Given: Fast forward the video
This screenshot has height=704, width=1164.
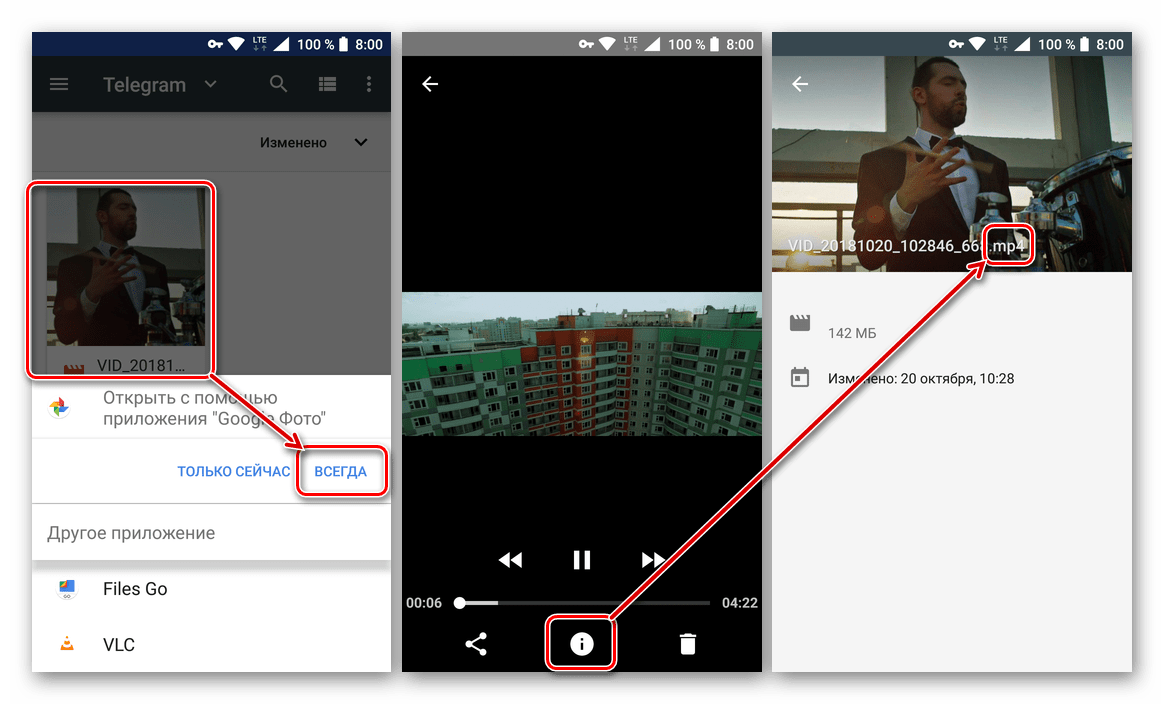Looking at the screenshot, I should [653, 560].
